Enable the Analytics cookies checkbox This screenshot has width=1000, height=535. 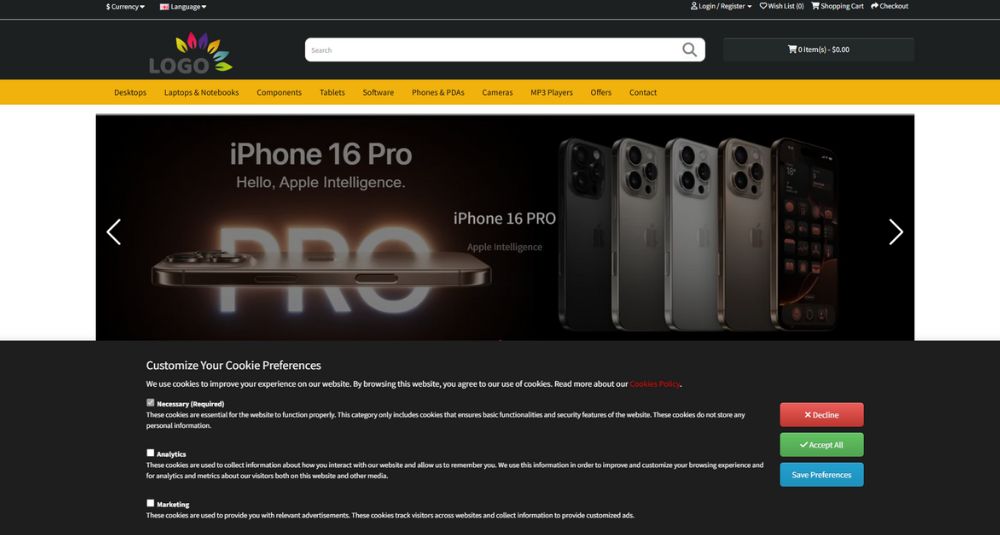[x=151, y=453]
